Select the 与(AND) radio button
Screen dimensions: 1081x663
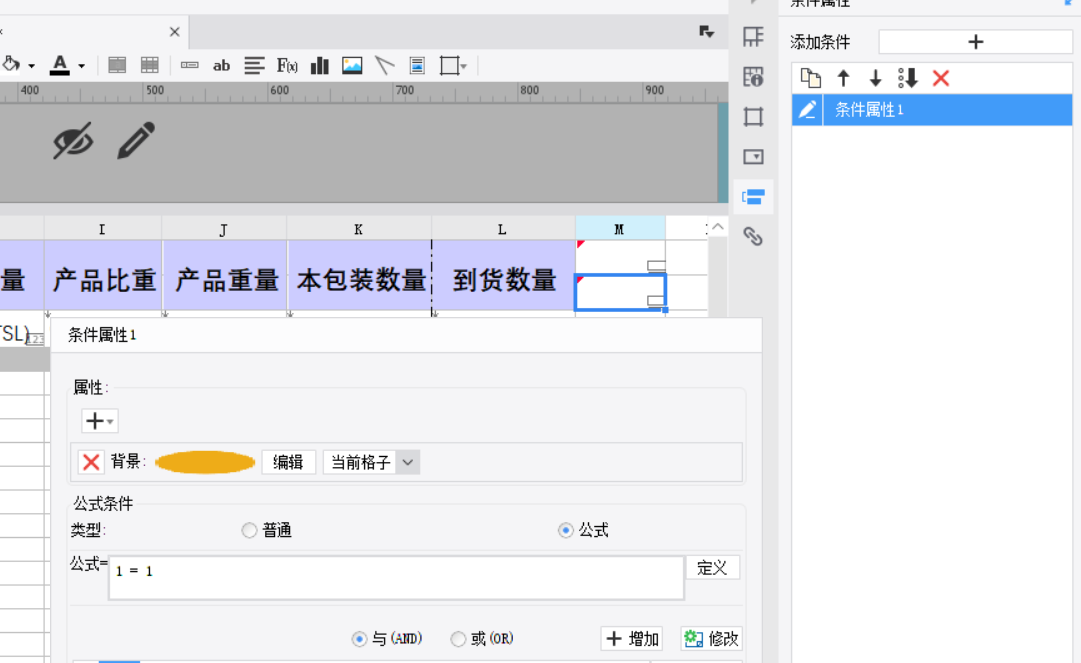pos(359,639)
